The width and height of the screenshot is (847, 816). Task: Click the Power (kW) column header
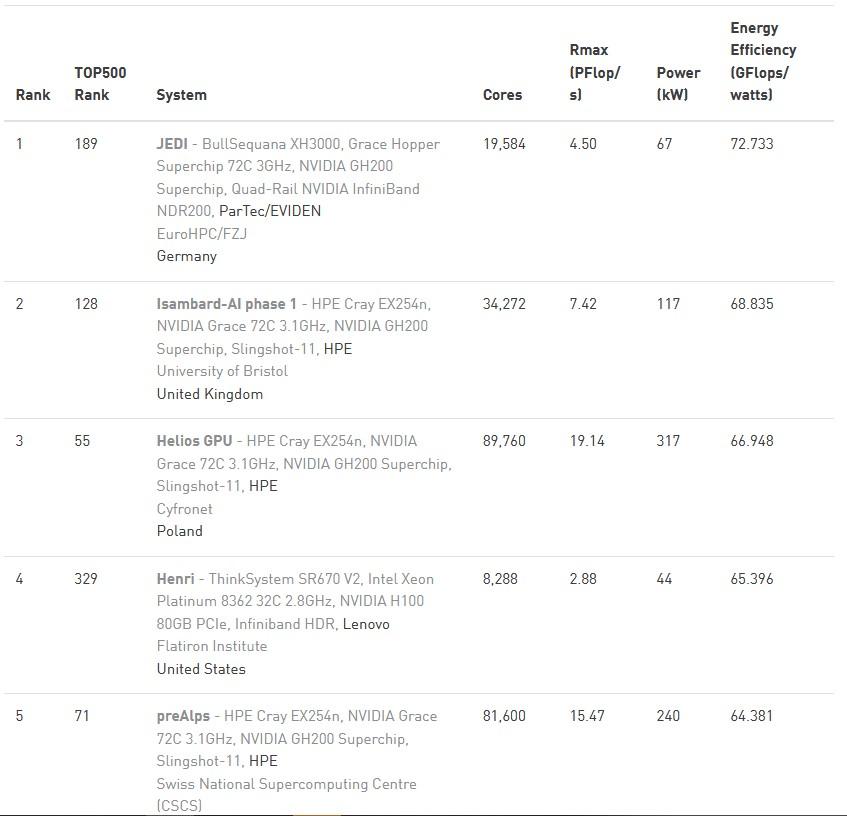(678, 84)
